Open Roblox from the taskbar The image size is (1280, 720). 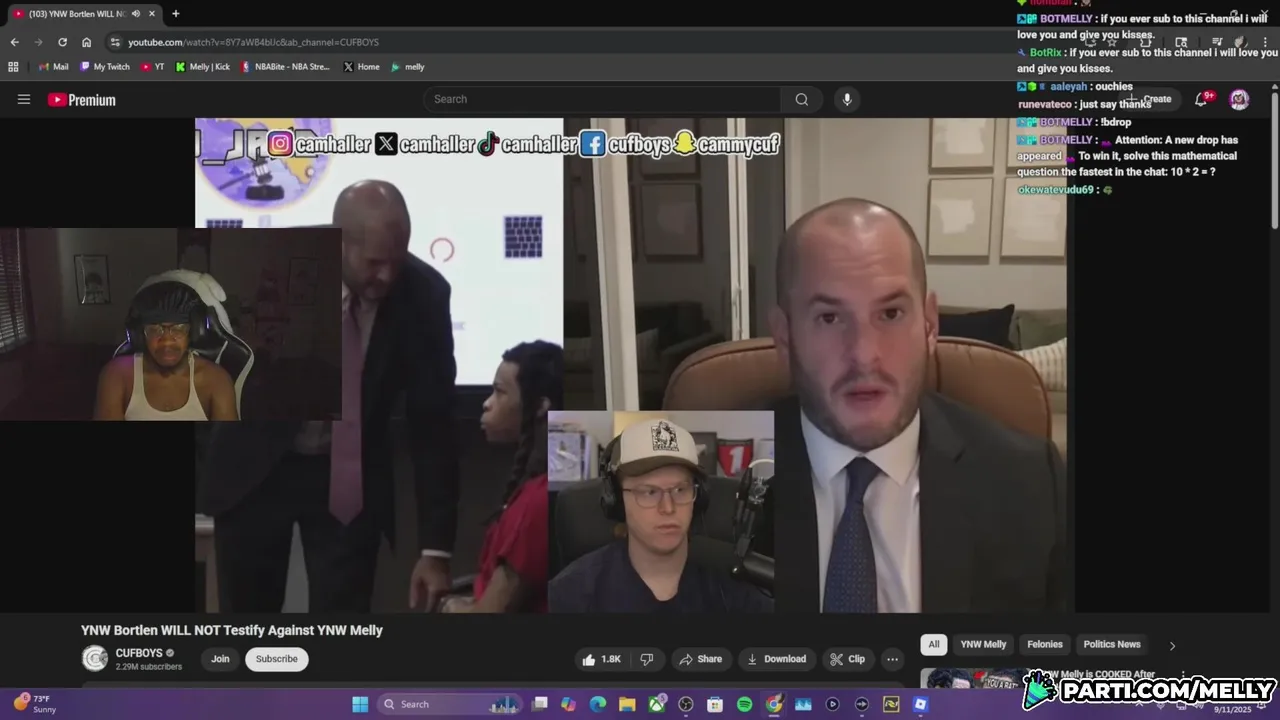coord(920,704)
